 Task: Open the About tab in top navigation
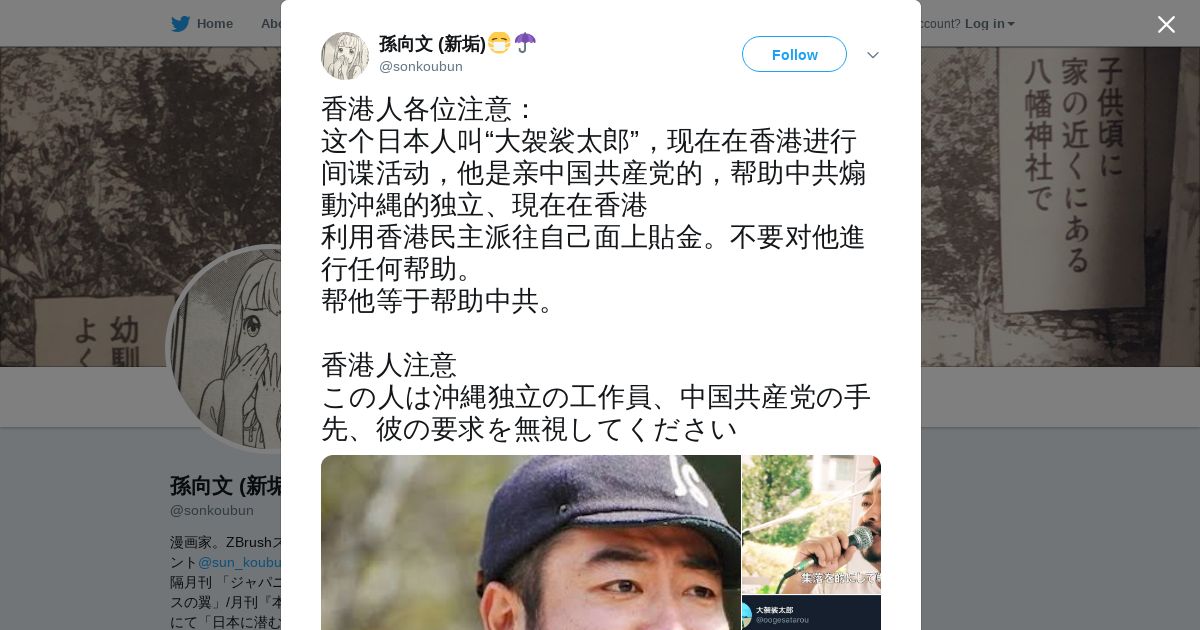pyautogui.click(x=271, y=23)
